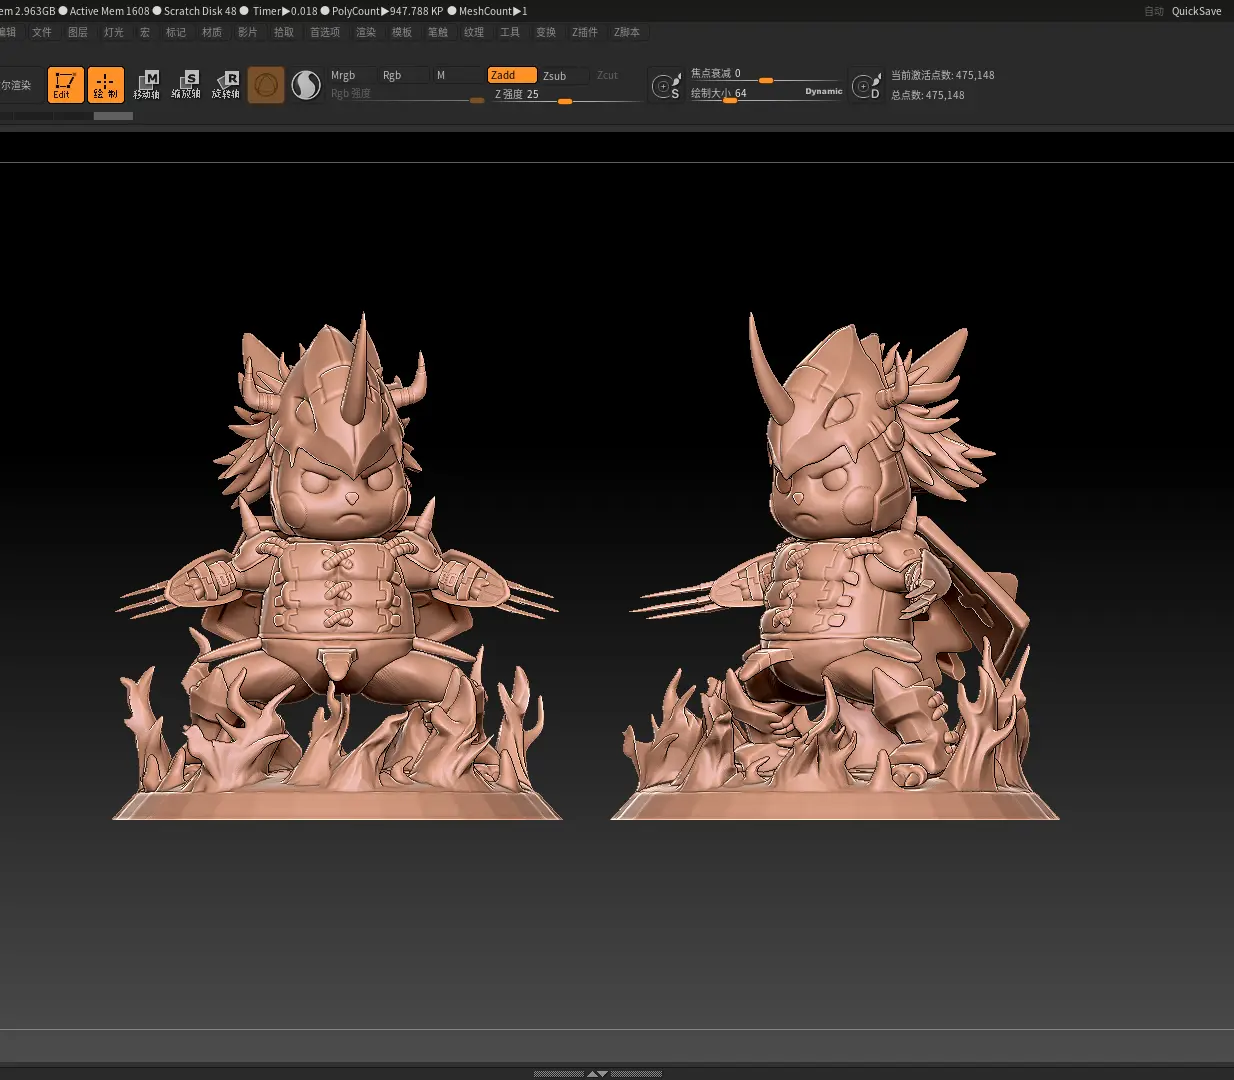
Task: Open the 工具 menu
Action: (x=510, y=32)
